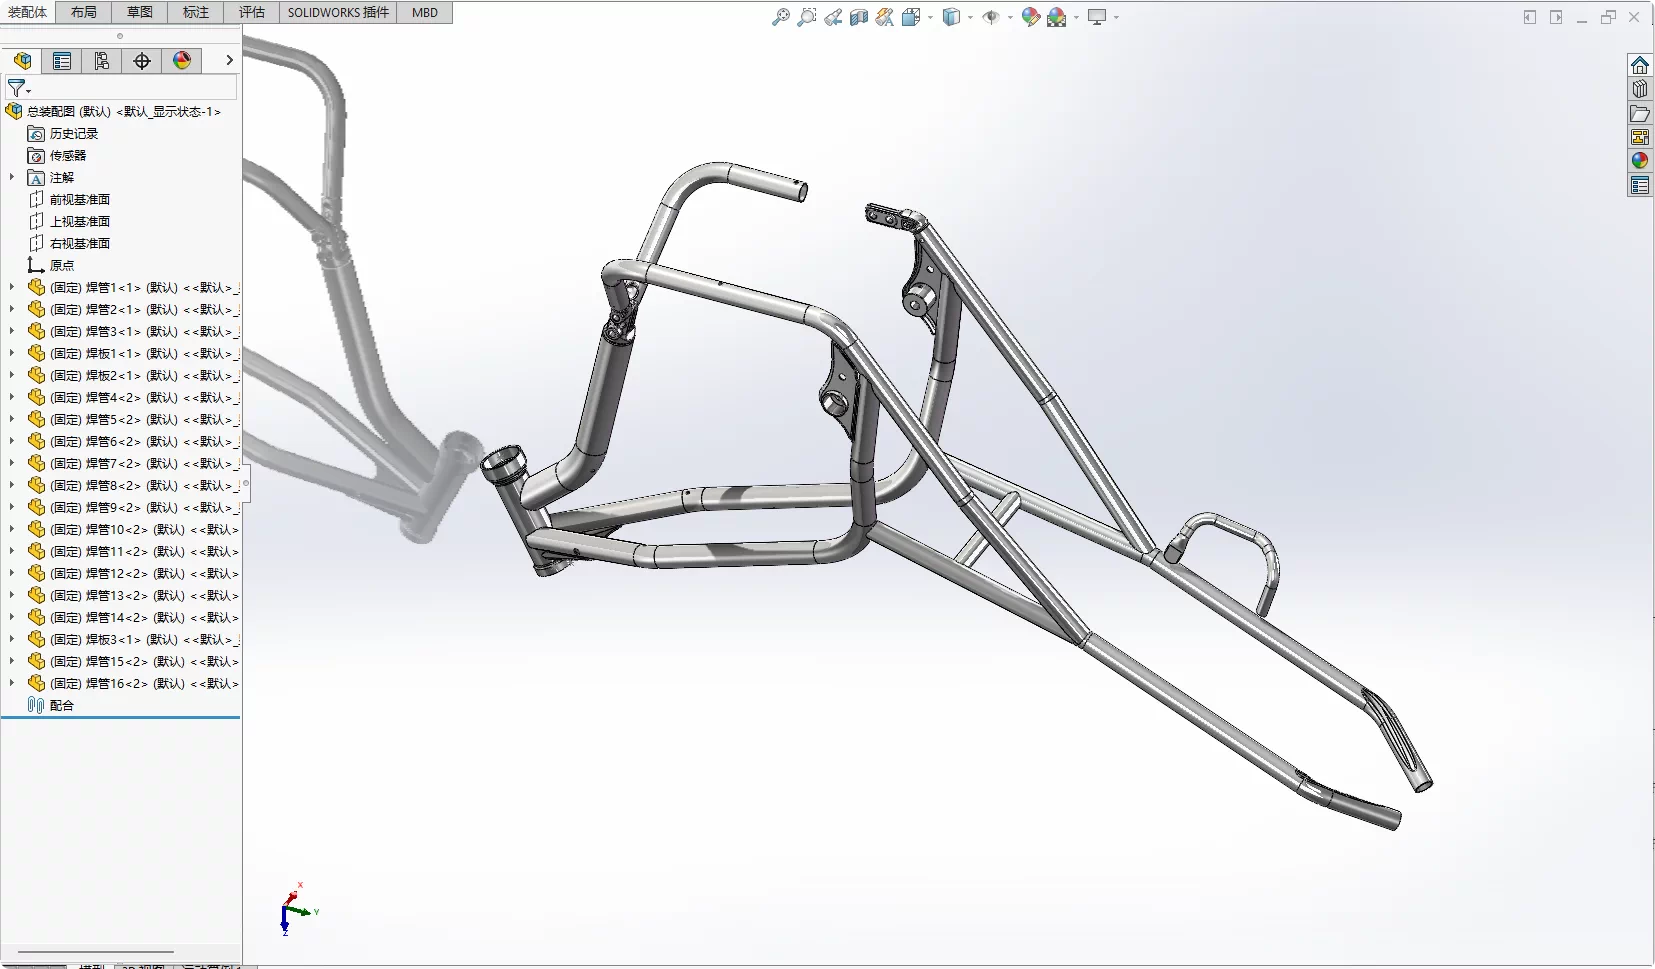The height and width of the screenshot is (969, 1655).
Task: Click the Previous View icon
Action: [833, 17]
